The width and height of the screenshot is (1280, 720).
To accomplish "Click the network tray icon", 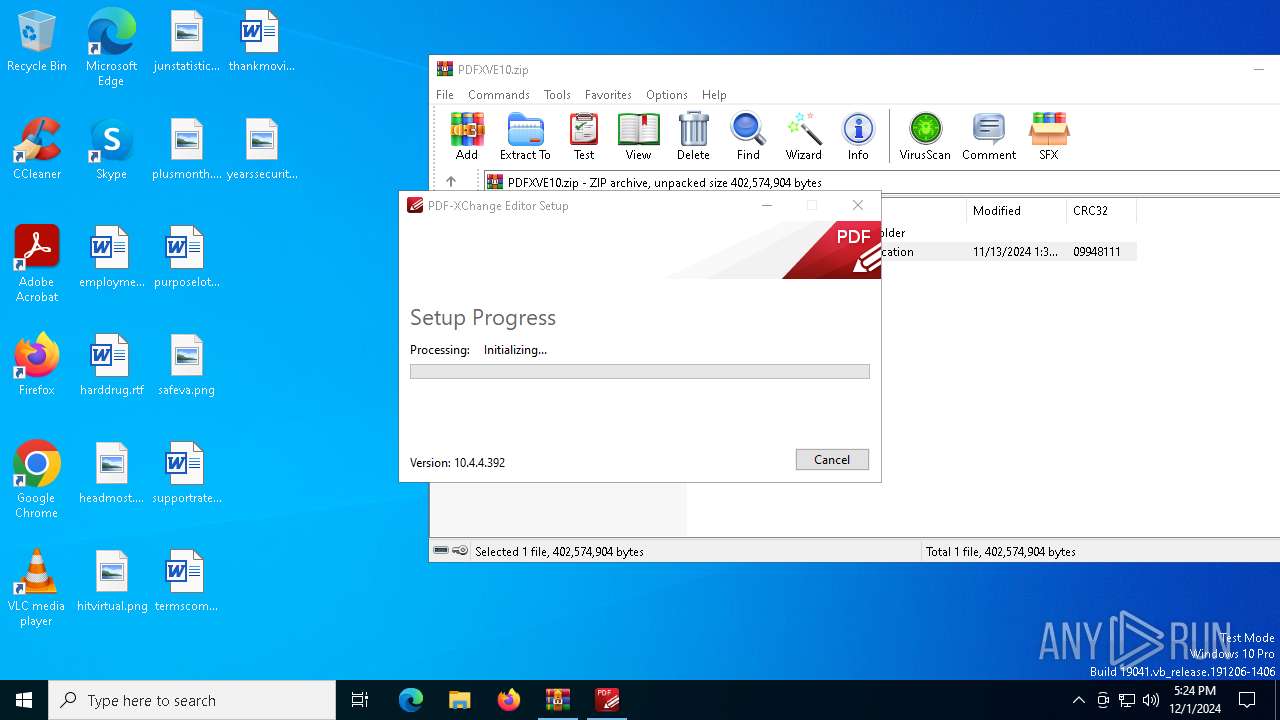I will click(1127, 700).
